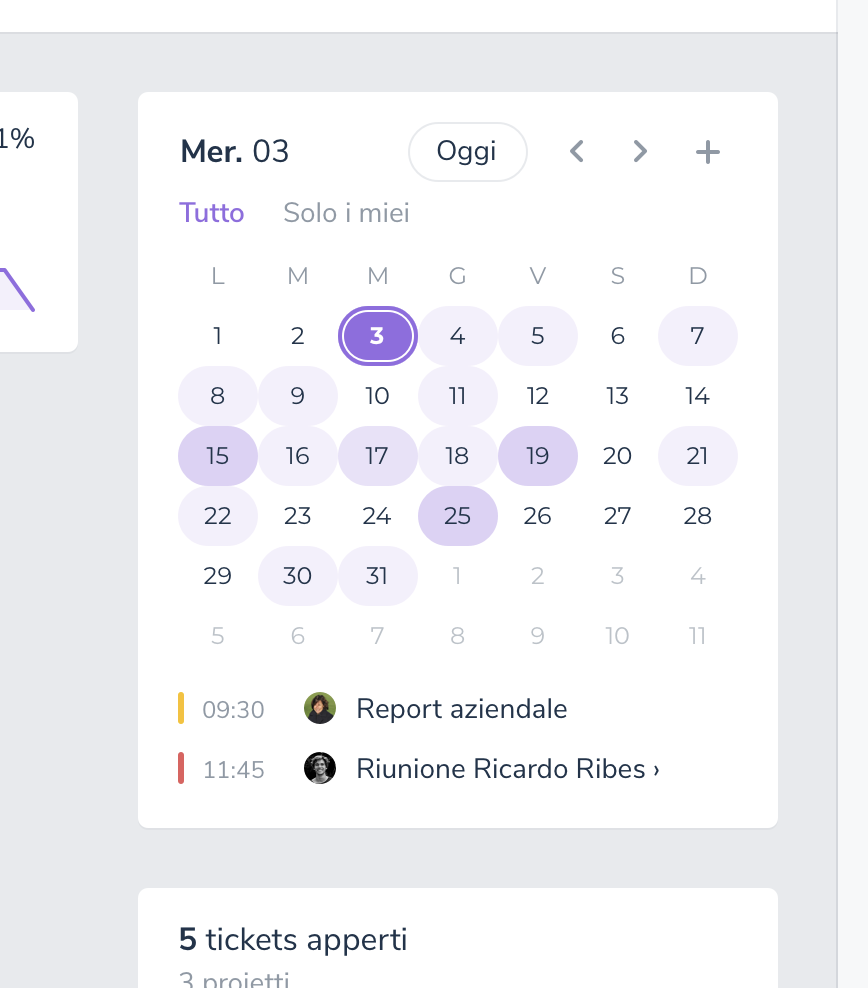
Task: Click the yellow marker beside 09:30
Action: point(181,708)
